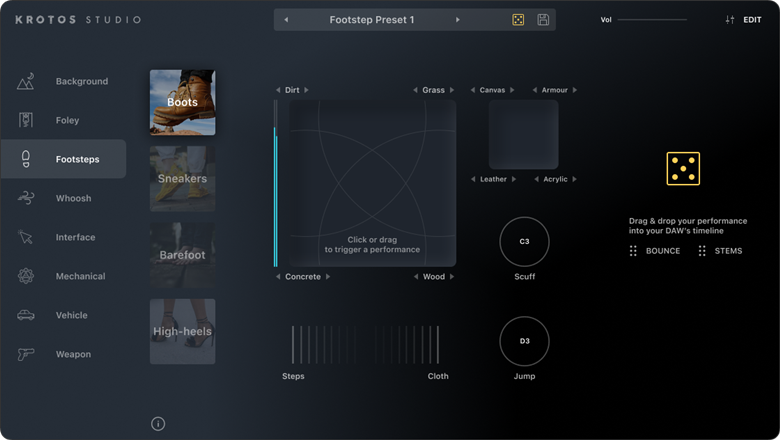This screenshot has height=440, width=780.
Task: Change Grass surface with left arrow
Action: (x=415, y=90)
